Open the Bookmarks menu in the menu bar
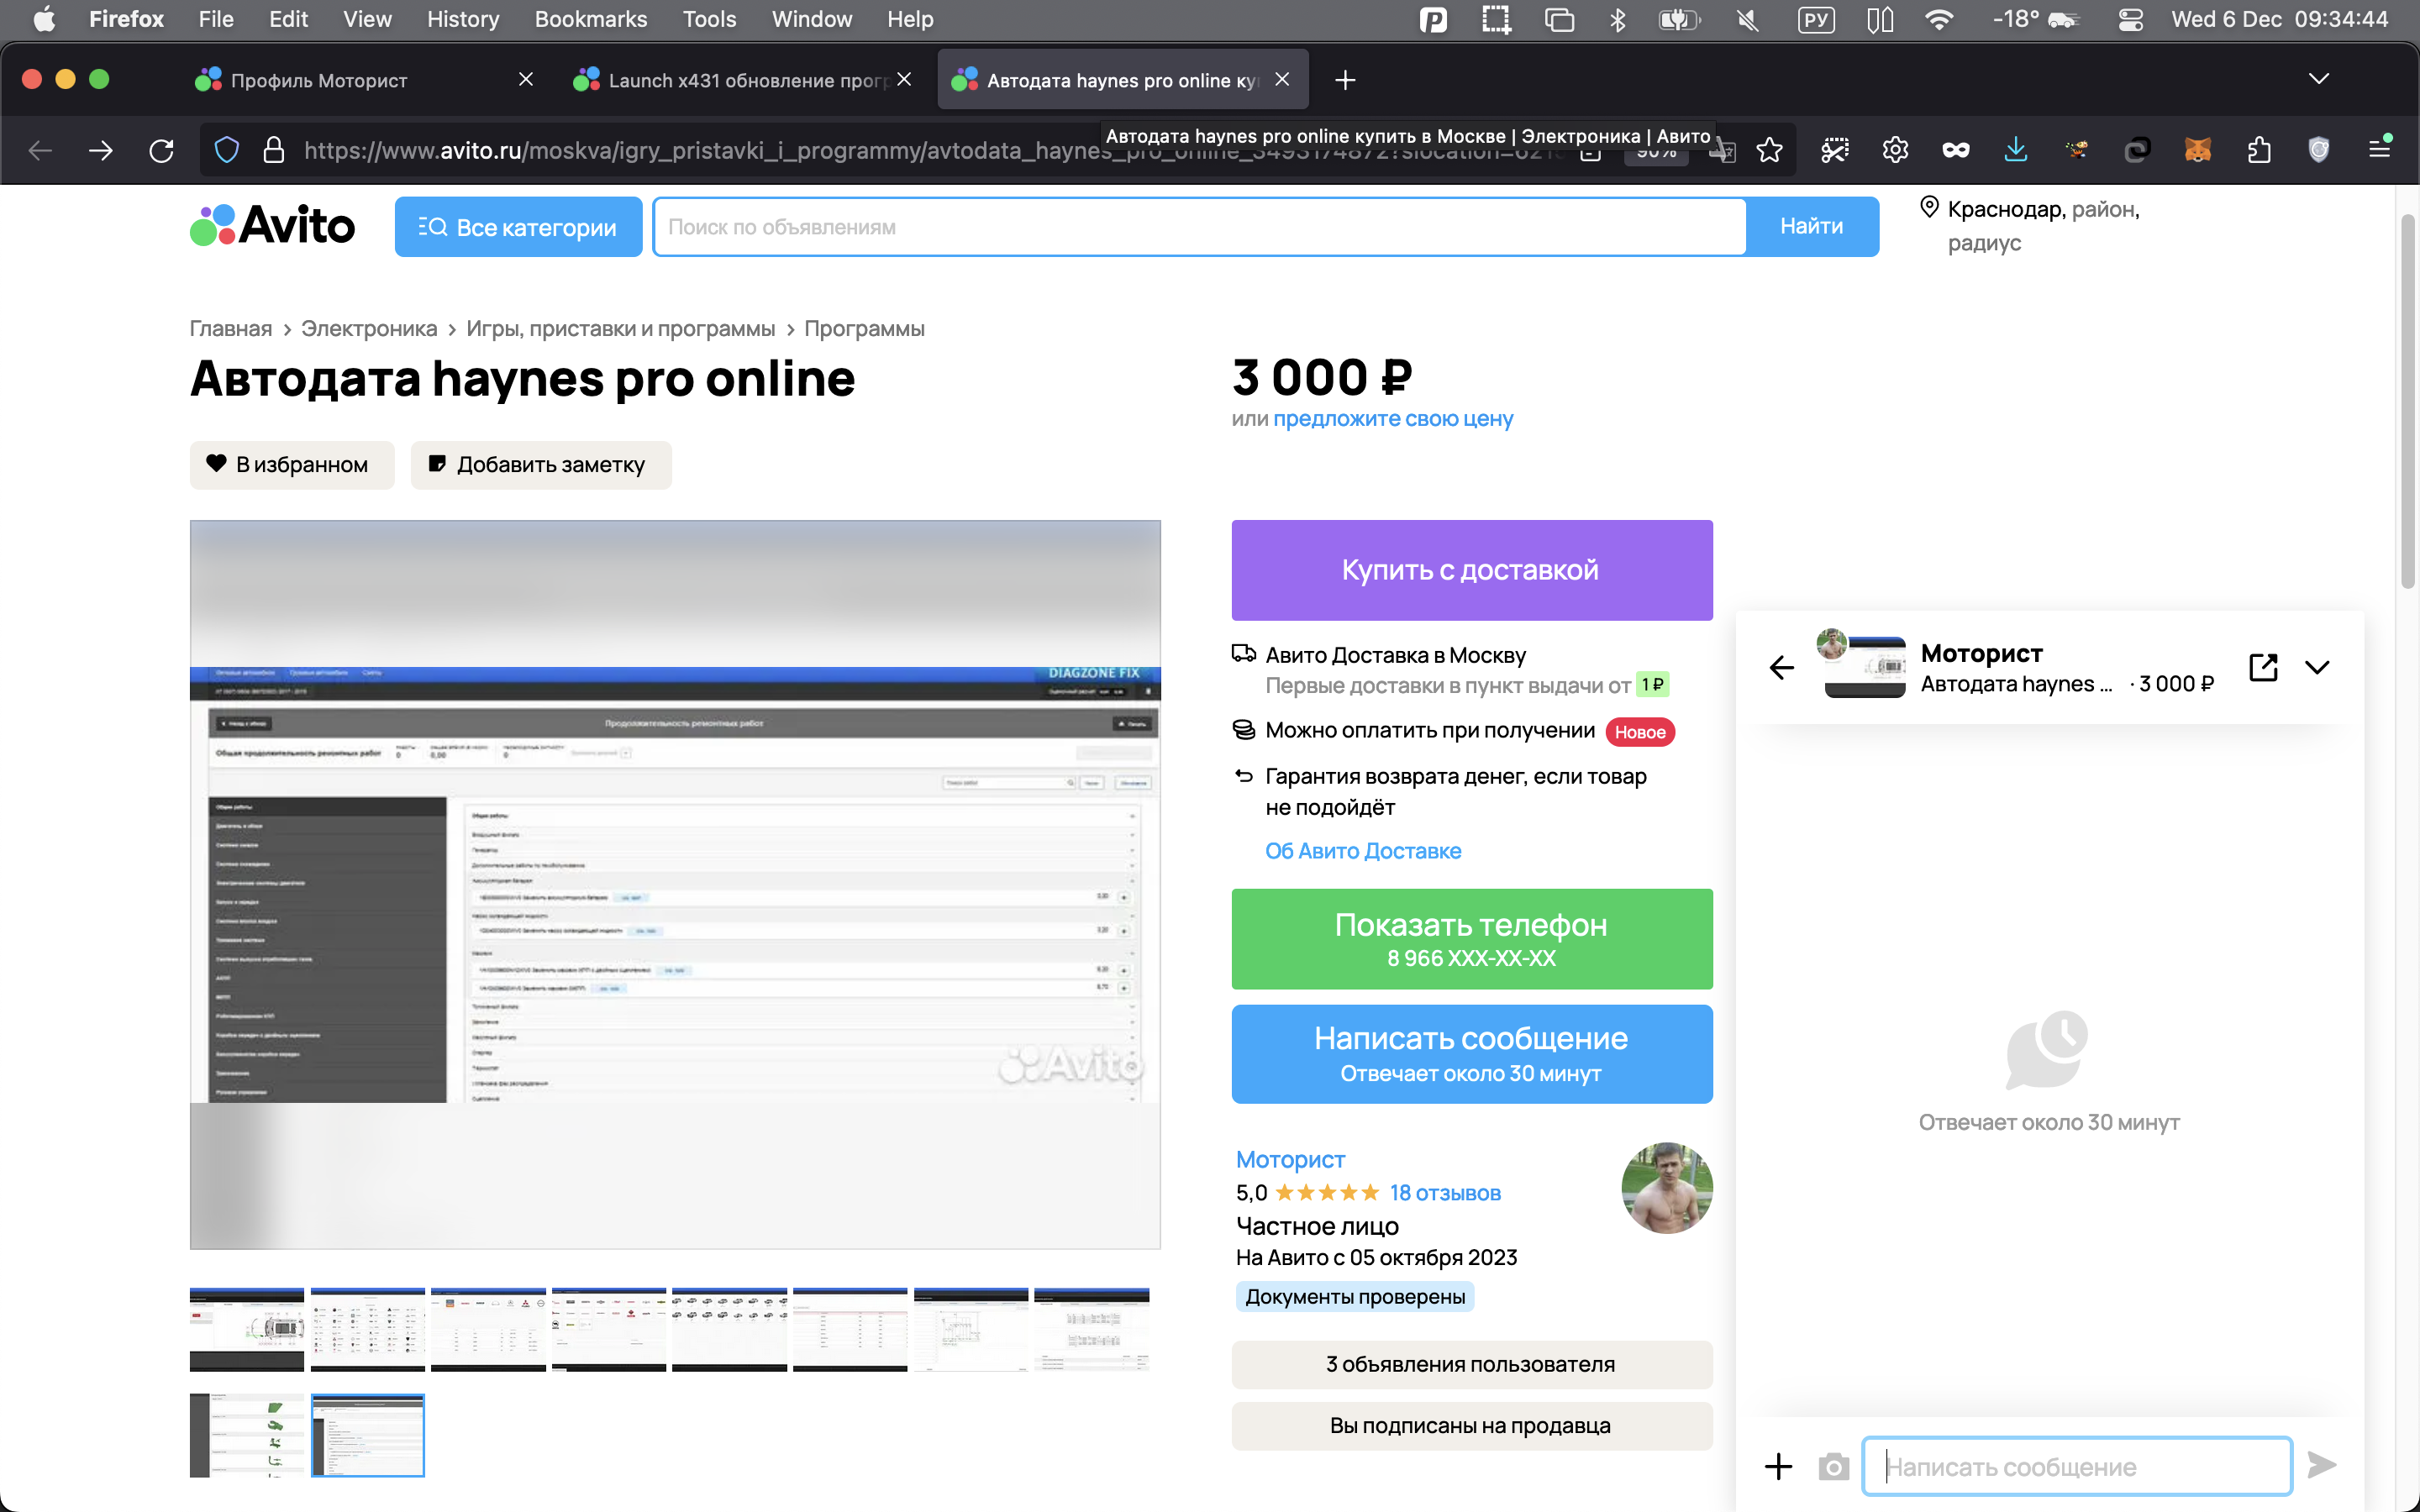 point(590,19)
